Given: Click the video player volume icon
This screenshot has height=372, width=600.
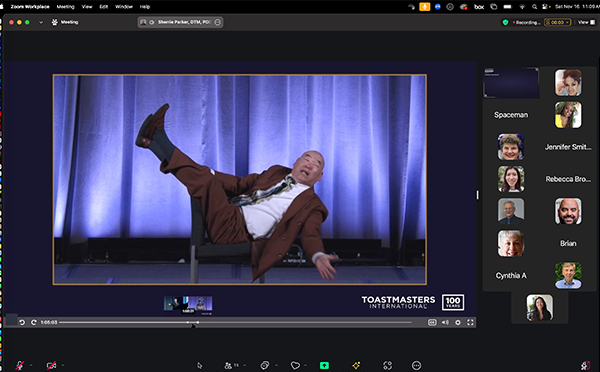Looking at the screenshot, I should [x=445, y=323].
